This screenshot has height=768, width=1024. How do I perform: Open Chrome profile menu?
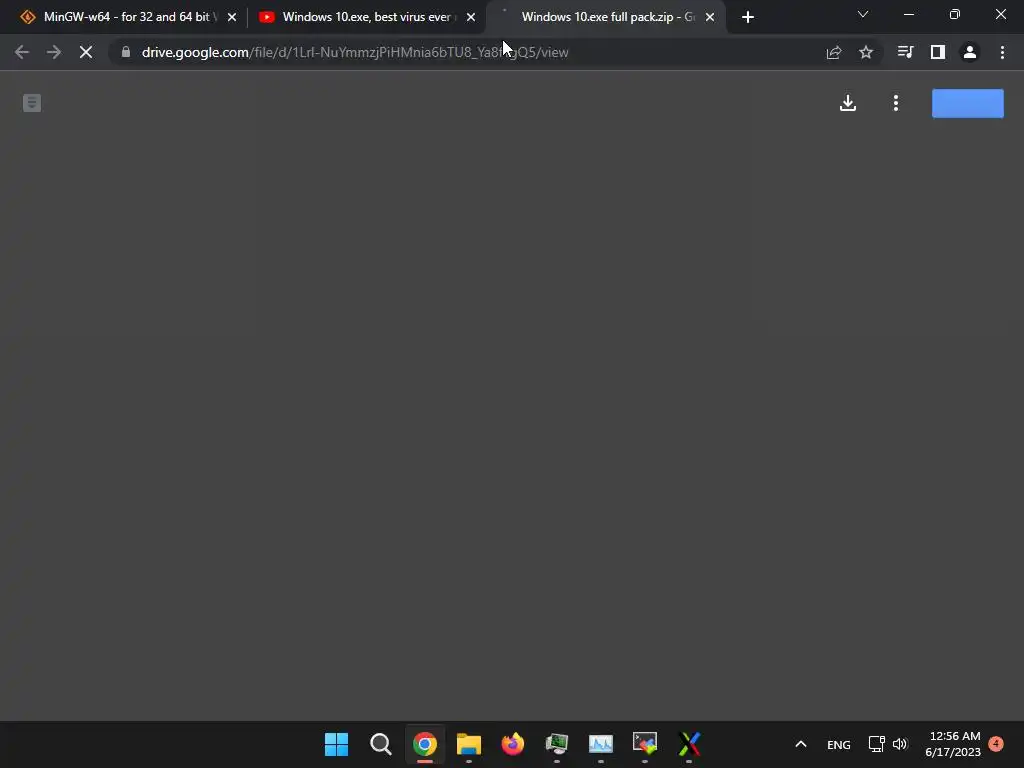click(970, 52)
